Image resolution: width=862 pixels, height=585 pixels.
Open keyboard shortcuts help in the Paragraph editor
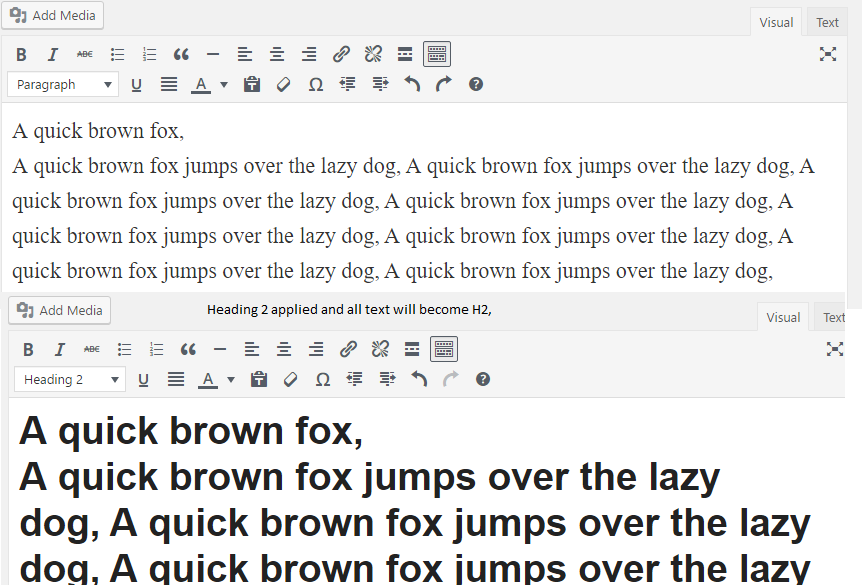476,84
